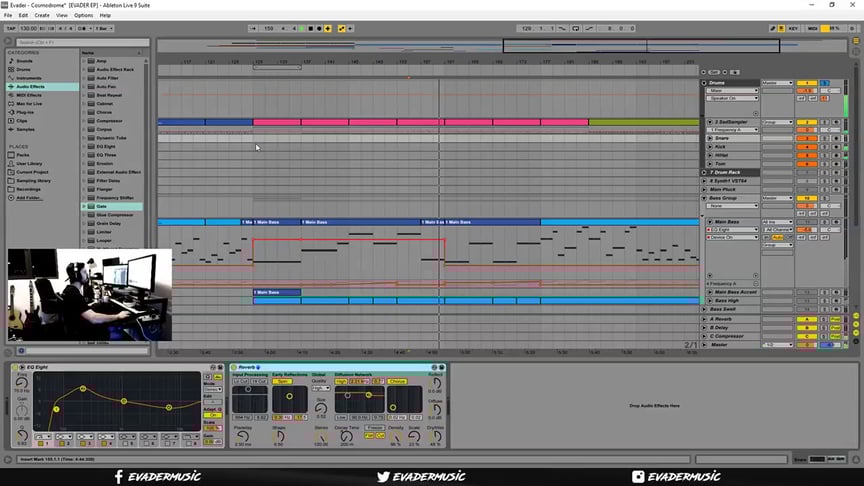864x486 pixels.
Task: Open the Options menu
Action: click(x=83, y=15)
